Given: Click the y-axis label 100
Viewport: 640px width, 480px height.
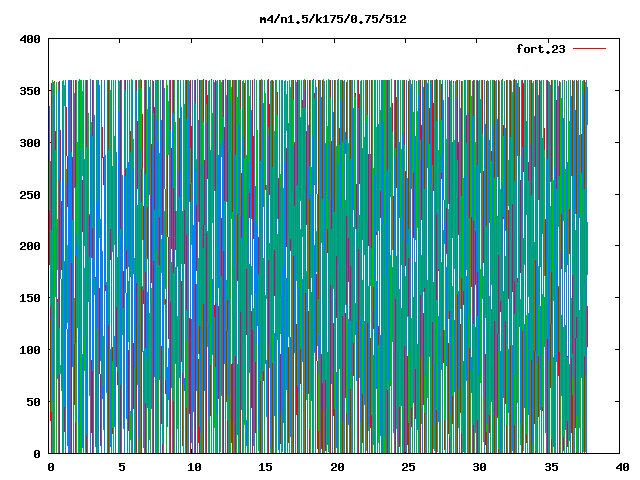Looking at the screenshot, I should pos(30,350).
